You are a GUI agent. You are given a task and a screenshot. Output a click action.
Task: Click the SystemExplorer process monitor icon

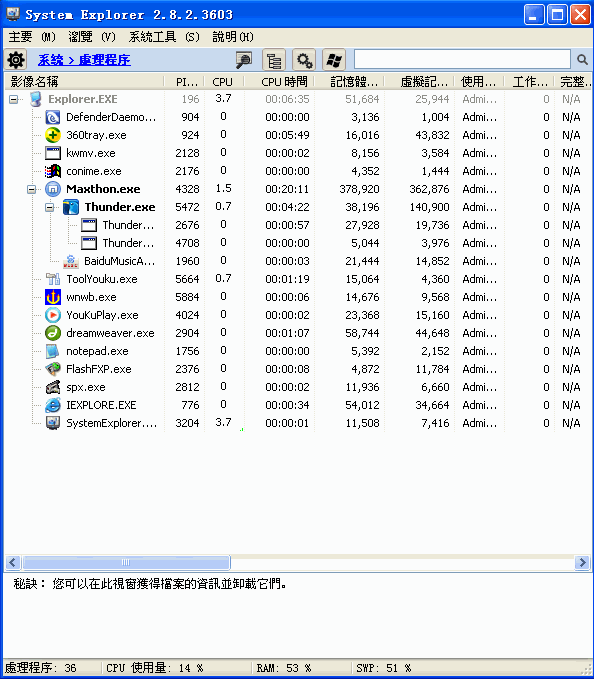pos(53,423)
